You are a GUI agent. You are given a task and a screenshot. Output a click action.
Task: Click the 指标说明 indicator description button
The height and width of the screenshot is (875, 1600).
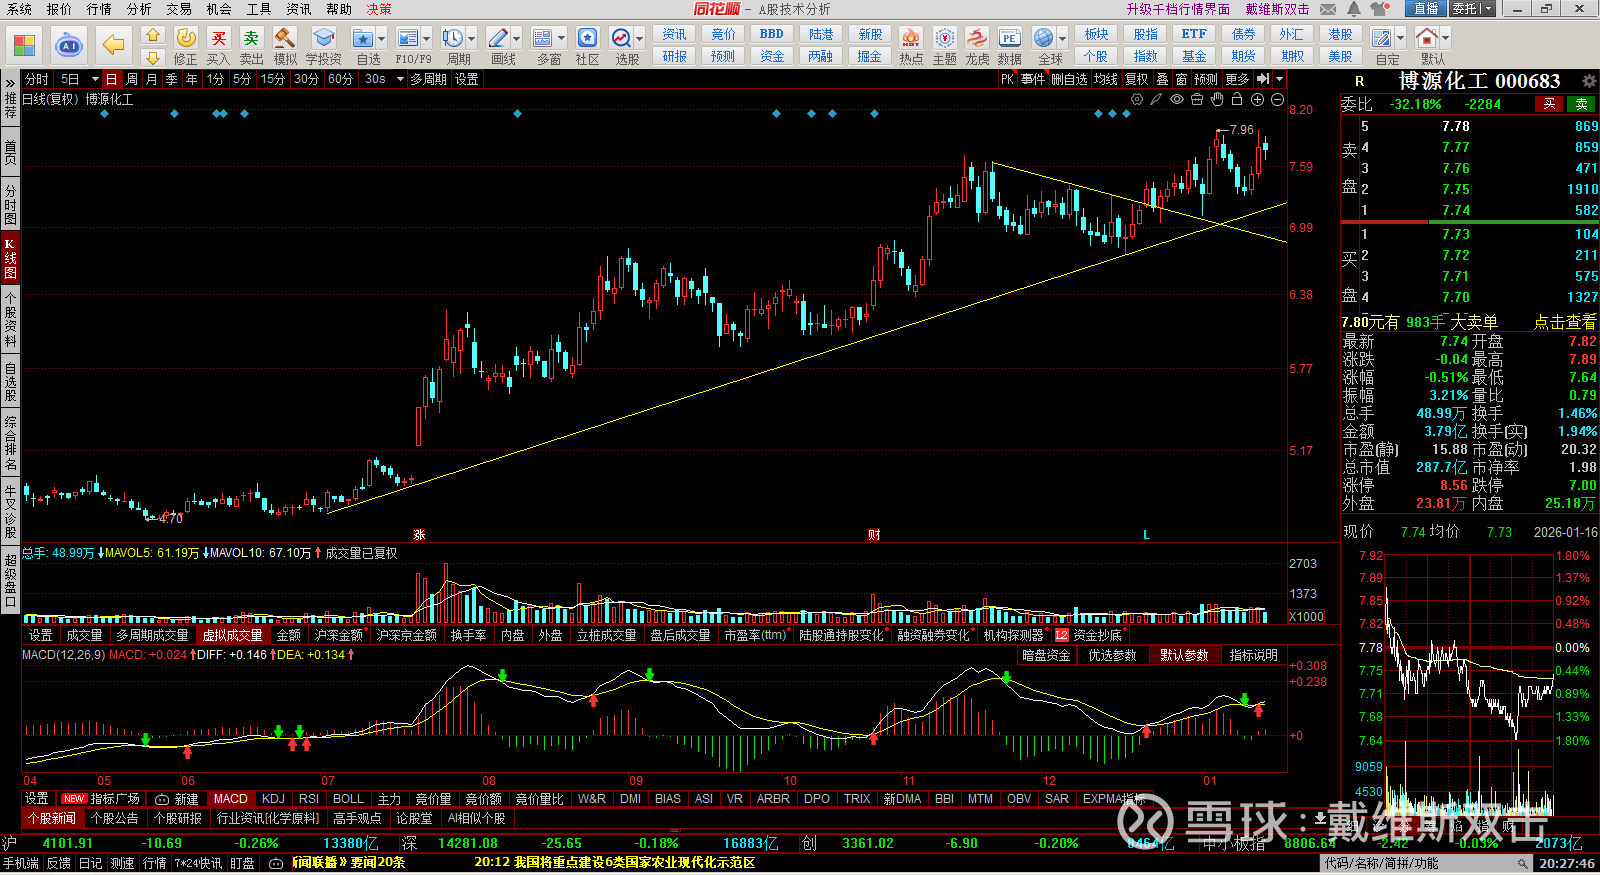tap(1253, 655)
